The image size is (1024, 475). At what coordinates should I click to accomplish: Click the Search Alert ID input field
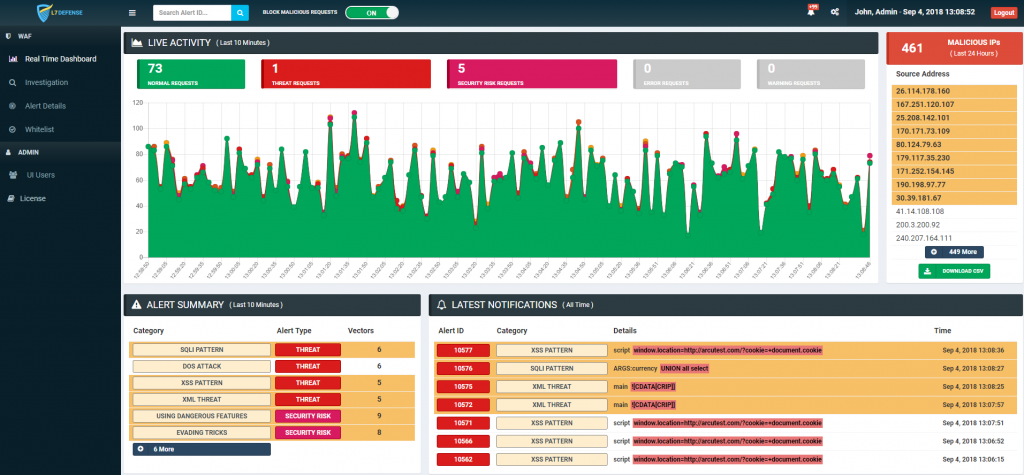click(193, 12)
